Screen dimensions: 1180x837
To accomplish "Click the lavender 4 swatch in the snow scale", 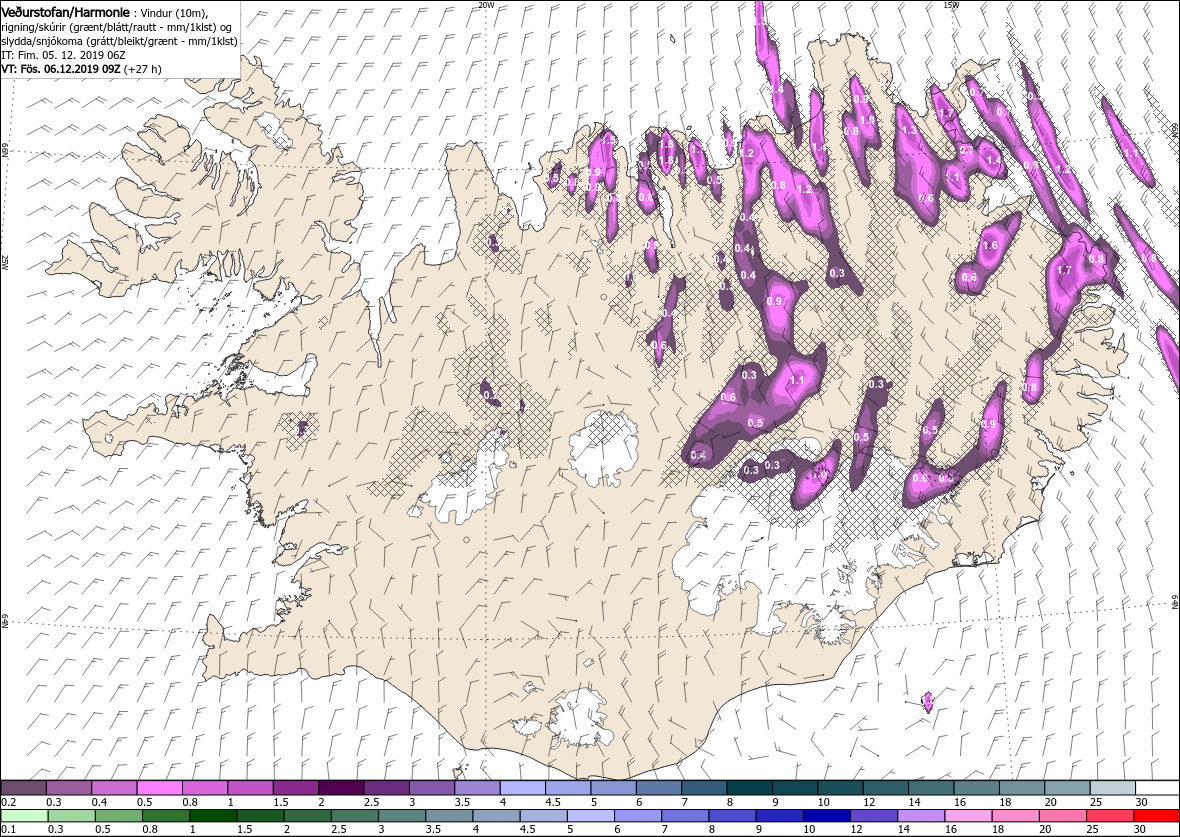I will (522, 788).
